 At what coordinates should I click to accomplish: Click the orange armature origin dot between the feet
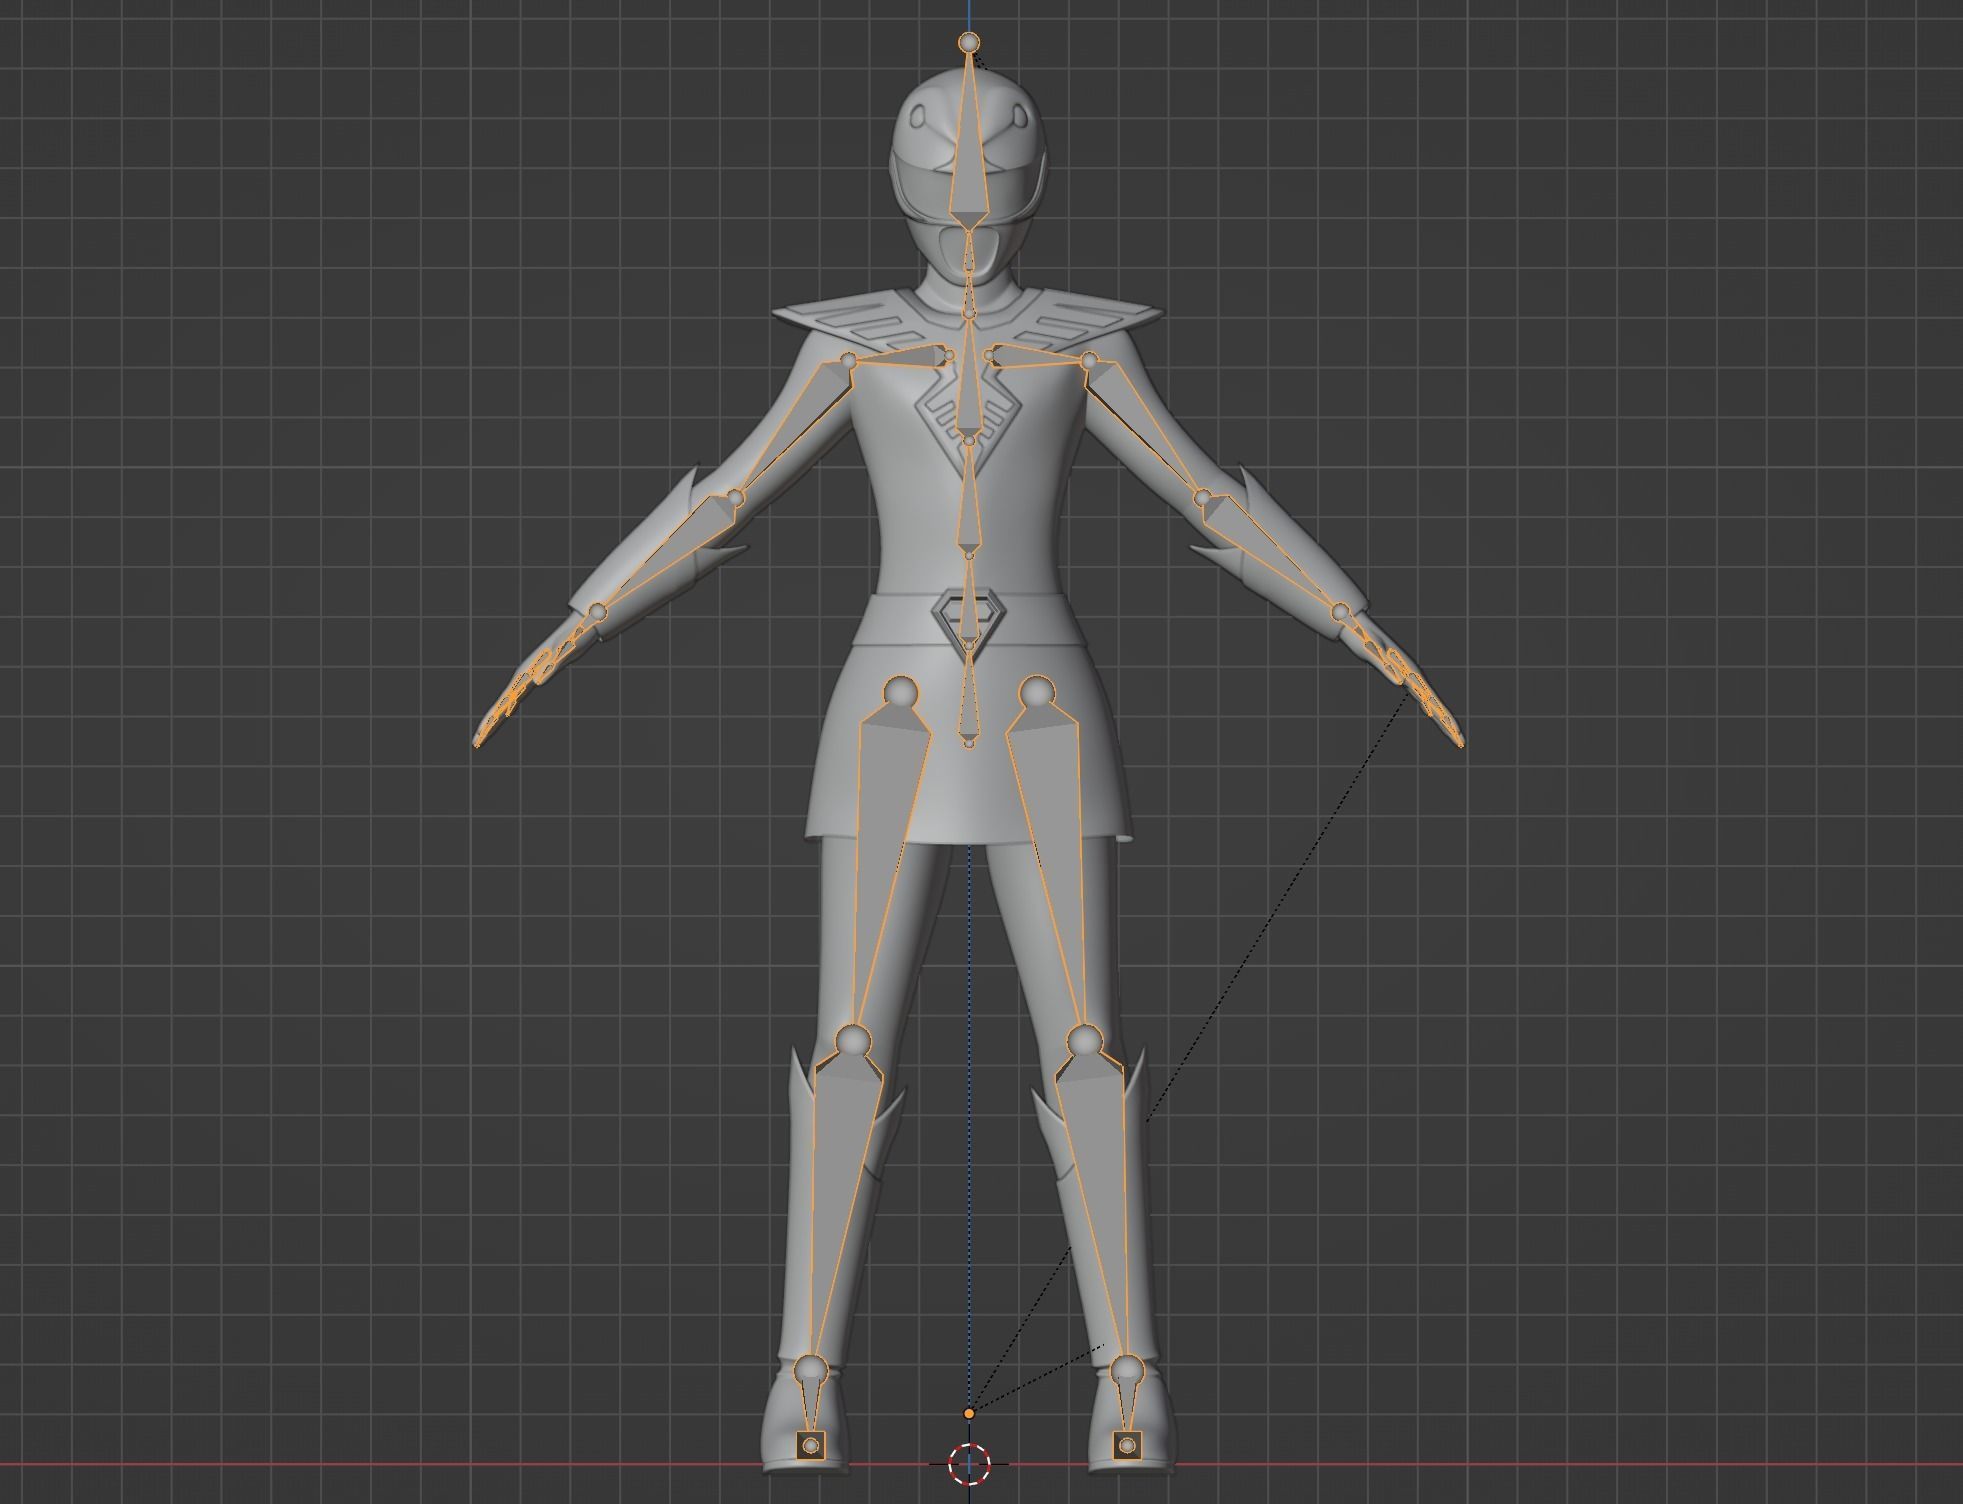[x=968, y=1413]
